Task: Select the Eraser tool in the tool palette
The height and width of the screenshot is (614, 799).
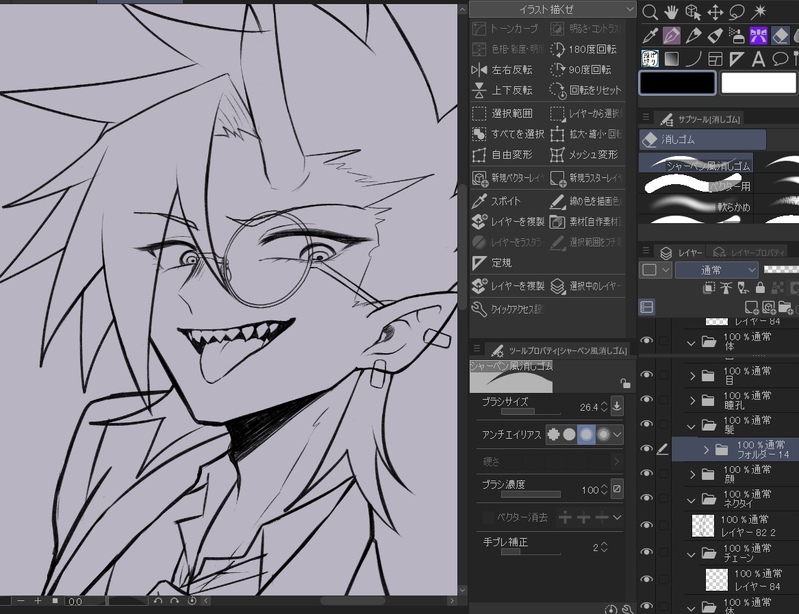Action: 780,36
